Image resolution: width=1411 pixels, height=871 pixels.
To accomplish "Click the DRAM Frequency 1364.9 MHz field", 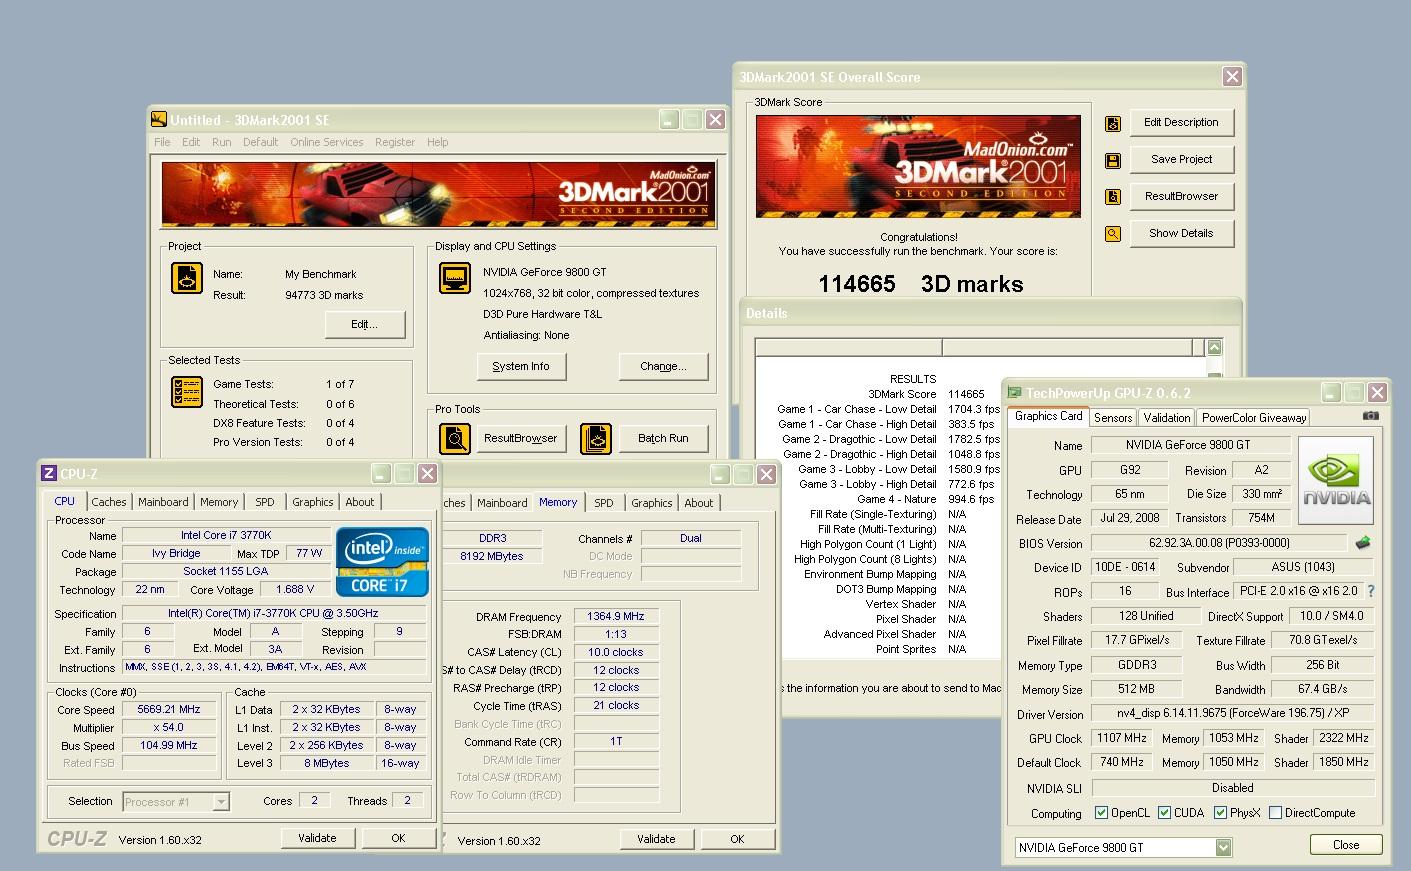I will coord(616,616).
